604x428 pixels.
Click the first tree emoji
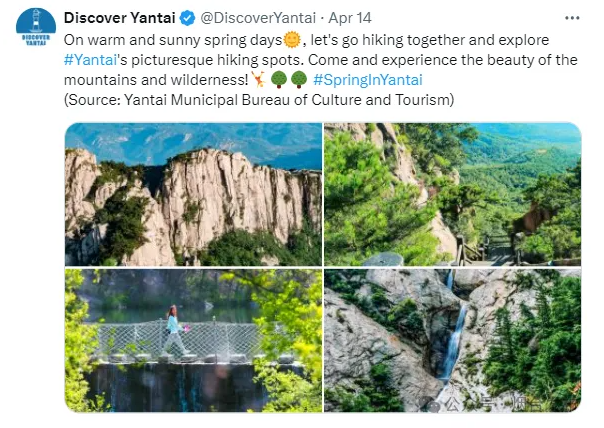coord(280,80)
